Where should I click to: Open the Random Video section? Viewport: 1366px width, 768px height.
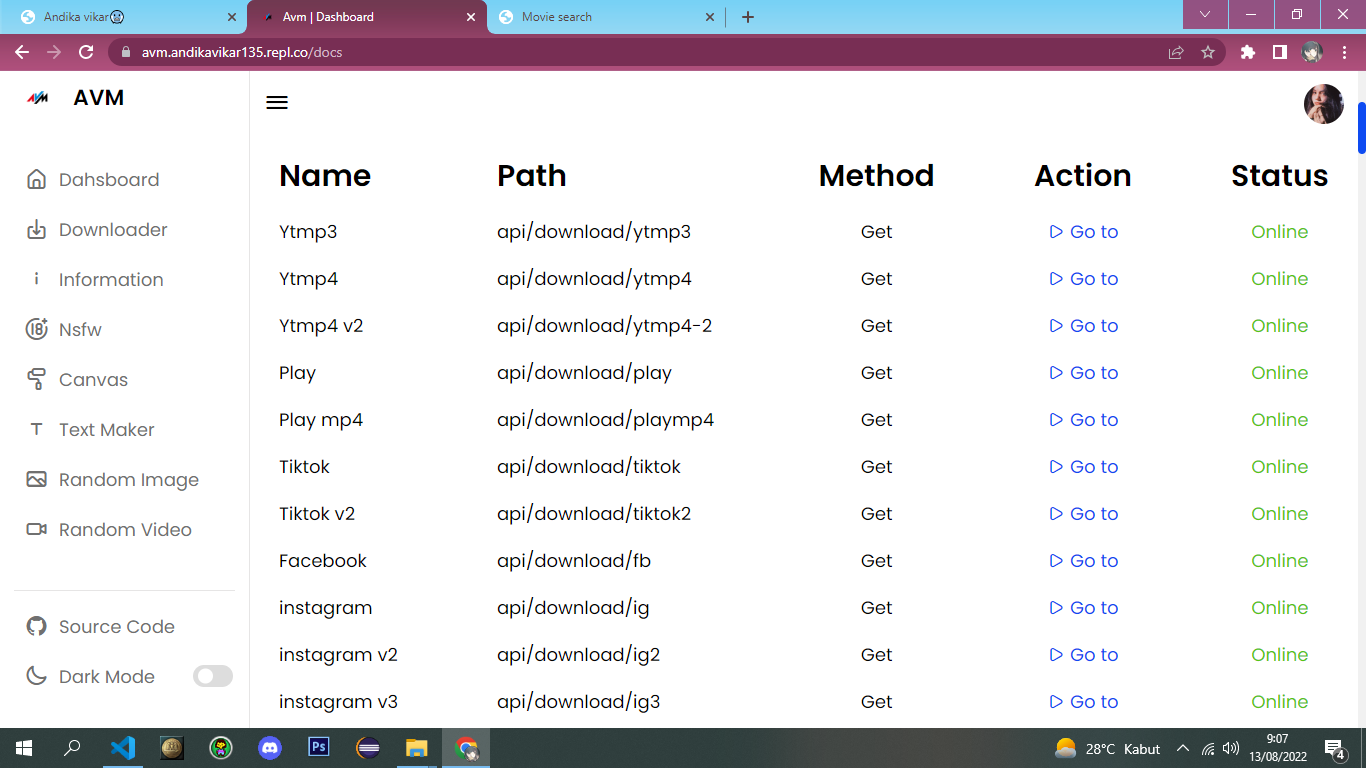tap(124, 530)
